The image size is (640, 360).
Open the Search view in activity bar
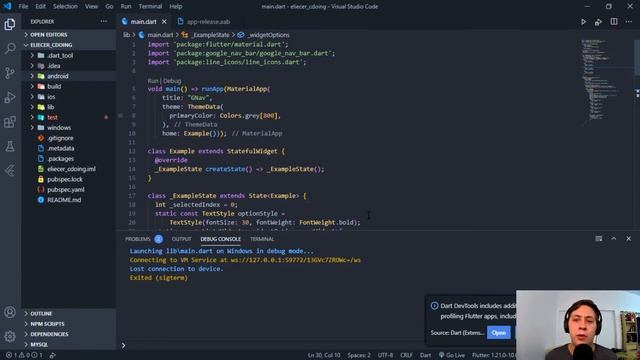[x=10, y=48]
